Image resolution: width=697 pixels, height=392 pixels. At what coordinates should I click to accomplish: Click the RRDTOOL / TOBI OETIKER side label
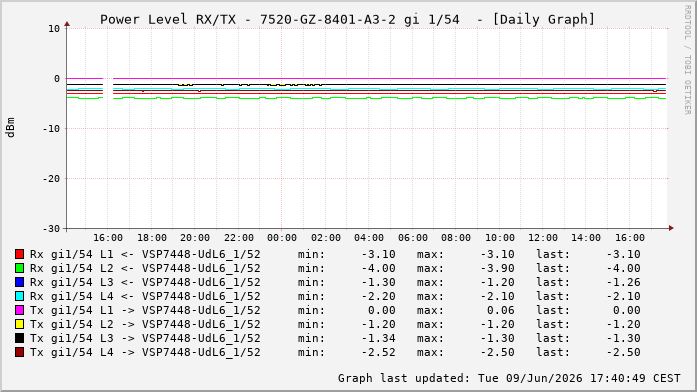(x=687, y=60)
